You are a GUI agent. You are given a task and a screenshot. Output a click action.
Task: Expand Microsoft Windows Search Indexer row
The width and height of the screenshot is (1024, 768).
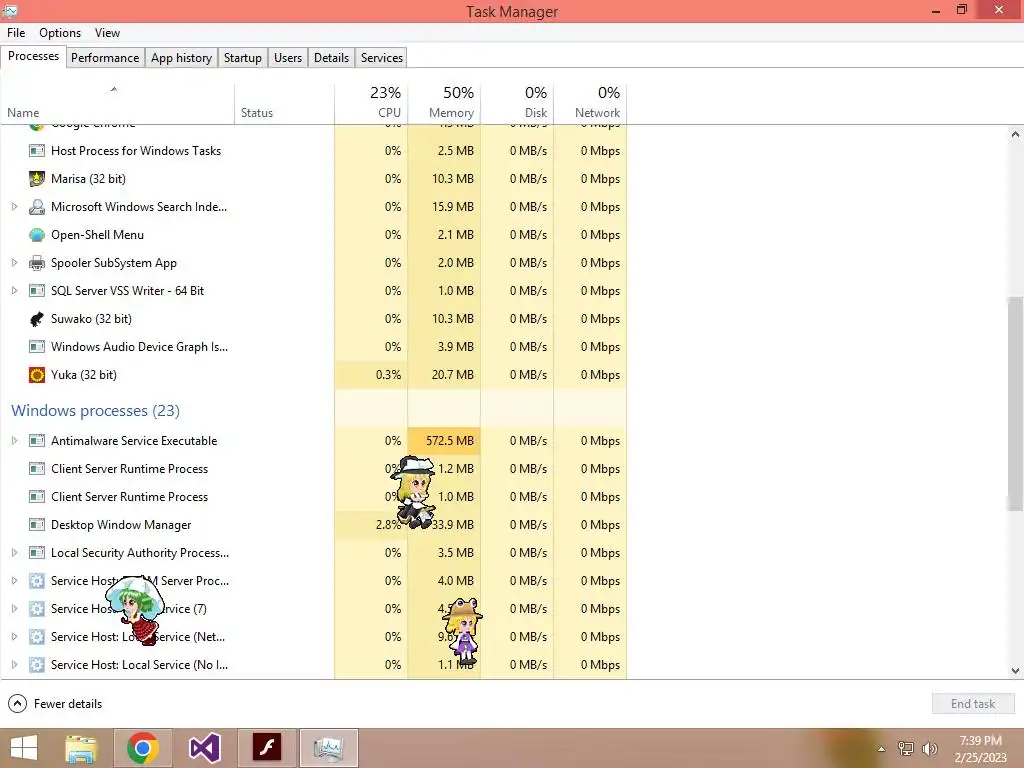tap(14, 207)
